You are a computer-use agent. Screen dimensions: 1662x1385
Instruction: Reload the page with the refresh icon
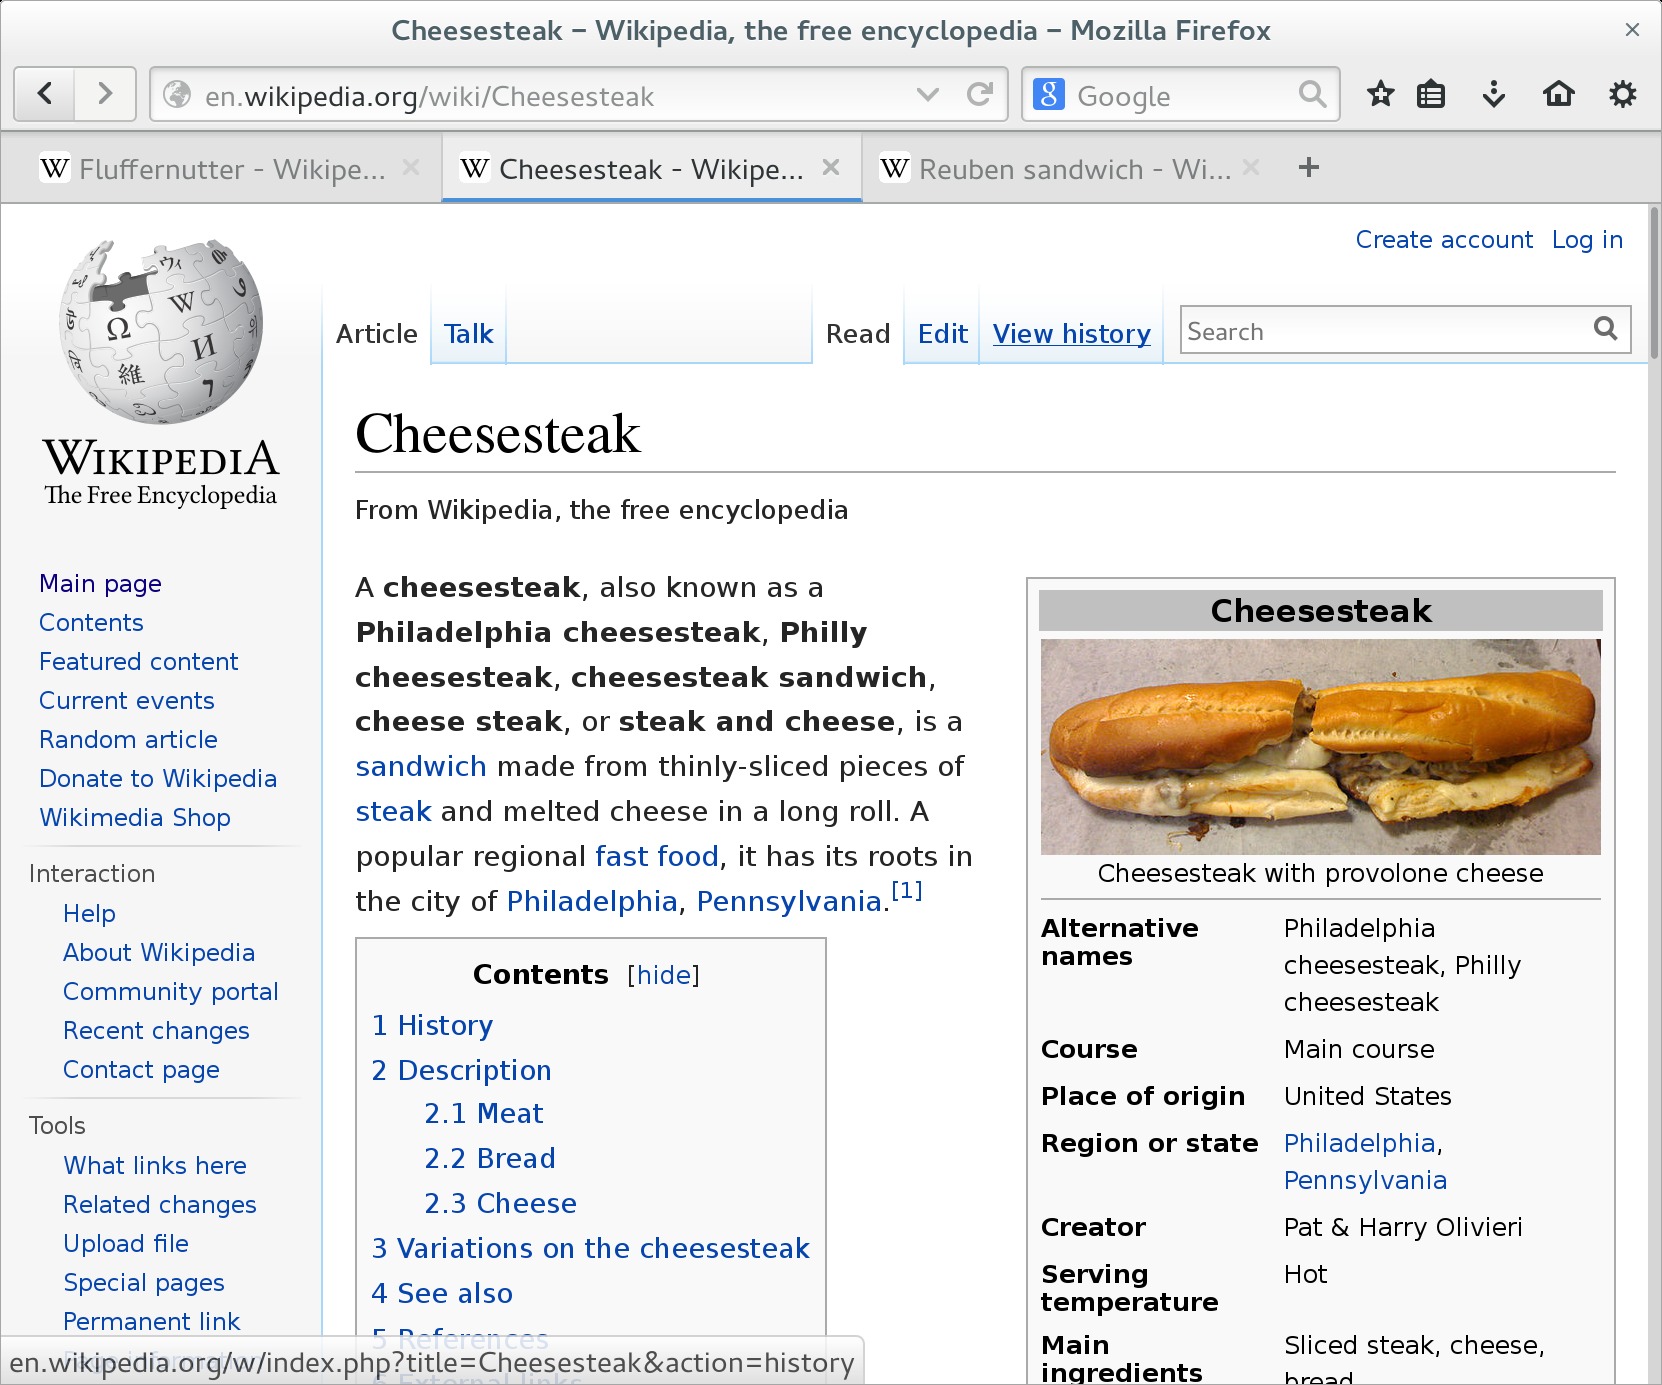pos(979,95)
